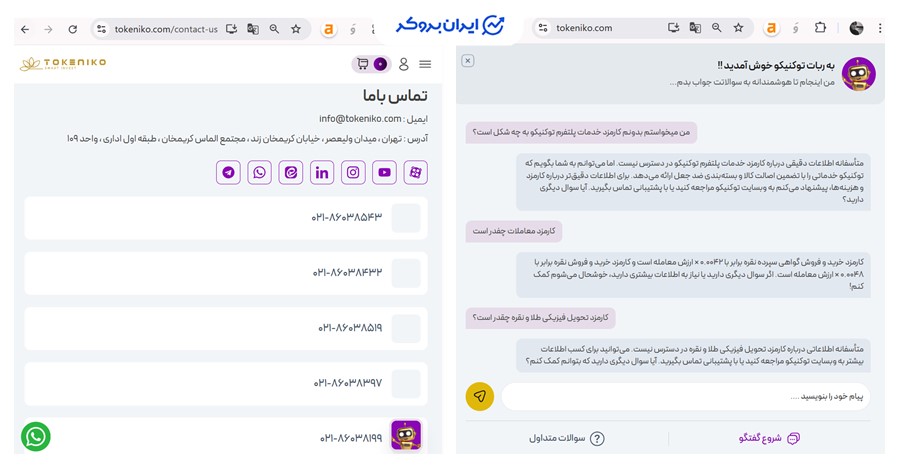Click install app icon in tokeniko.com window

coord(673,28)
